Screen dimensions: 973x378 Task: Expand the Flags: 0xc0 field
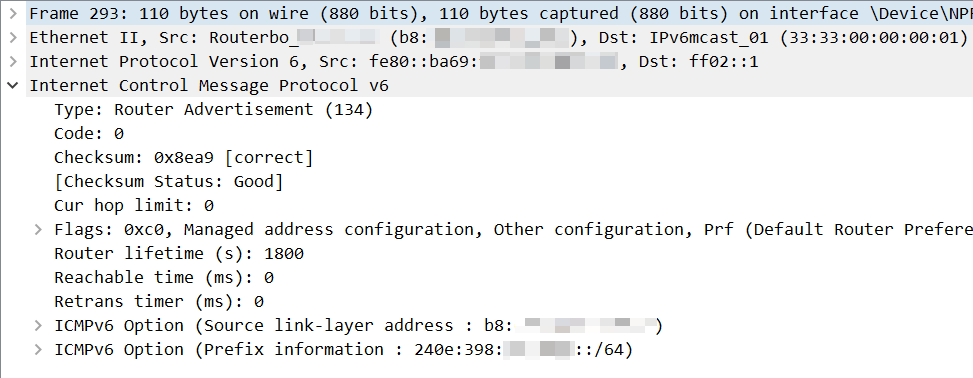pyautogui.click(x=38, y=230)
